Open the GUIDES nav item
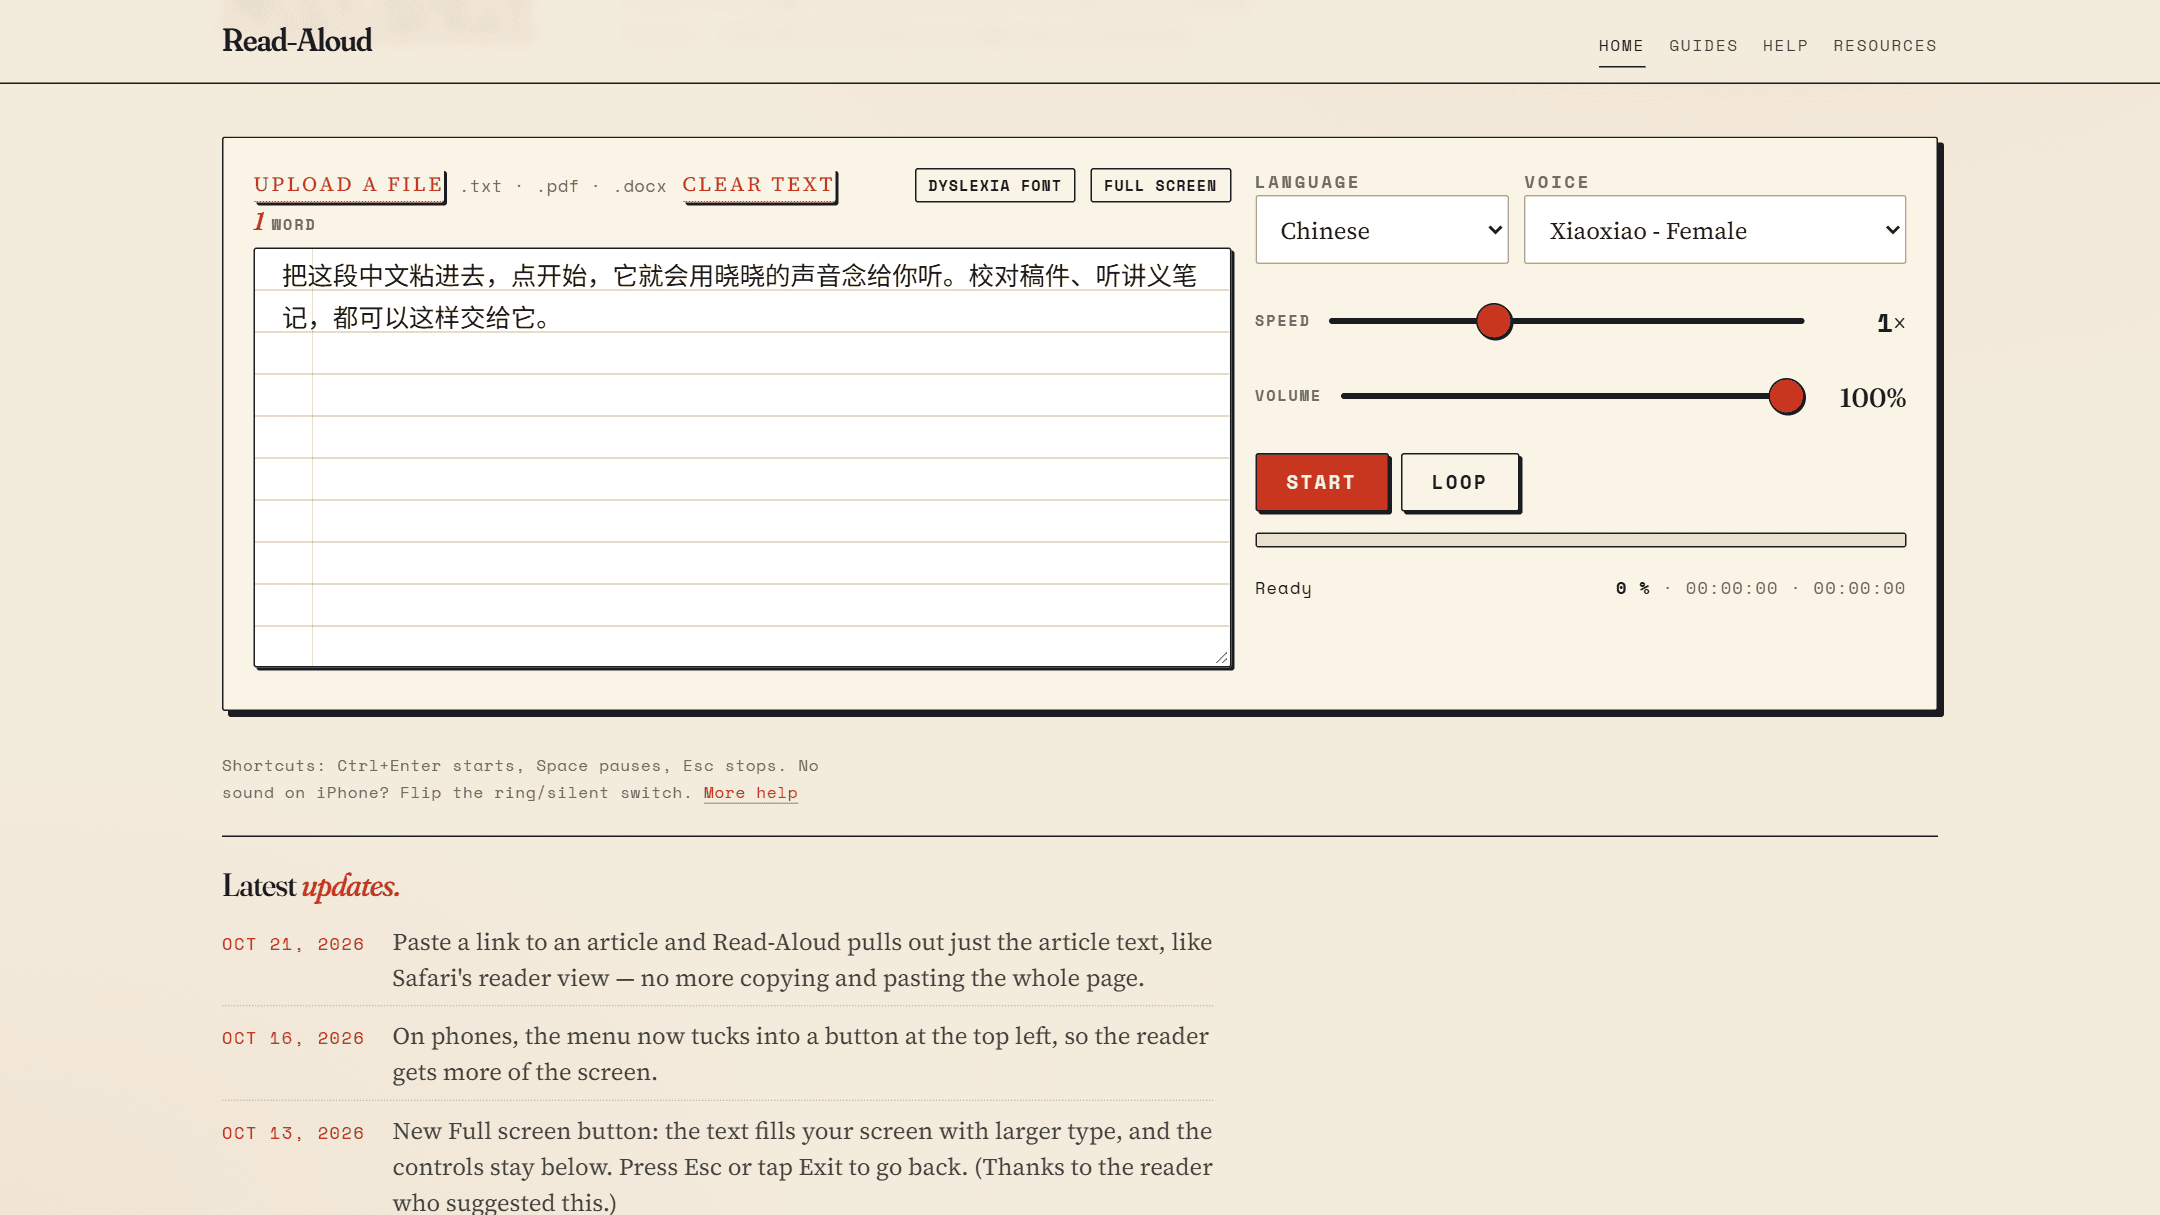This screenshot has height=1215, width=2160. click(x=1703, y=46)
